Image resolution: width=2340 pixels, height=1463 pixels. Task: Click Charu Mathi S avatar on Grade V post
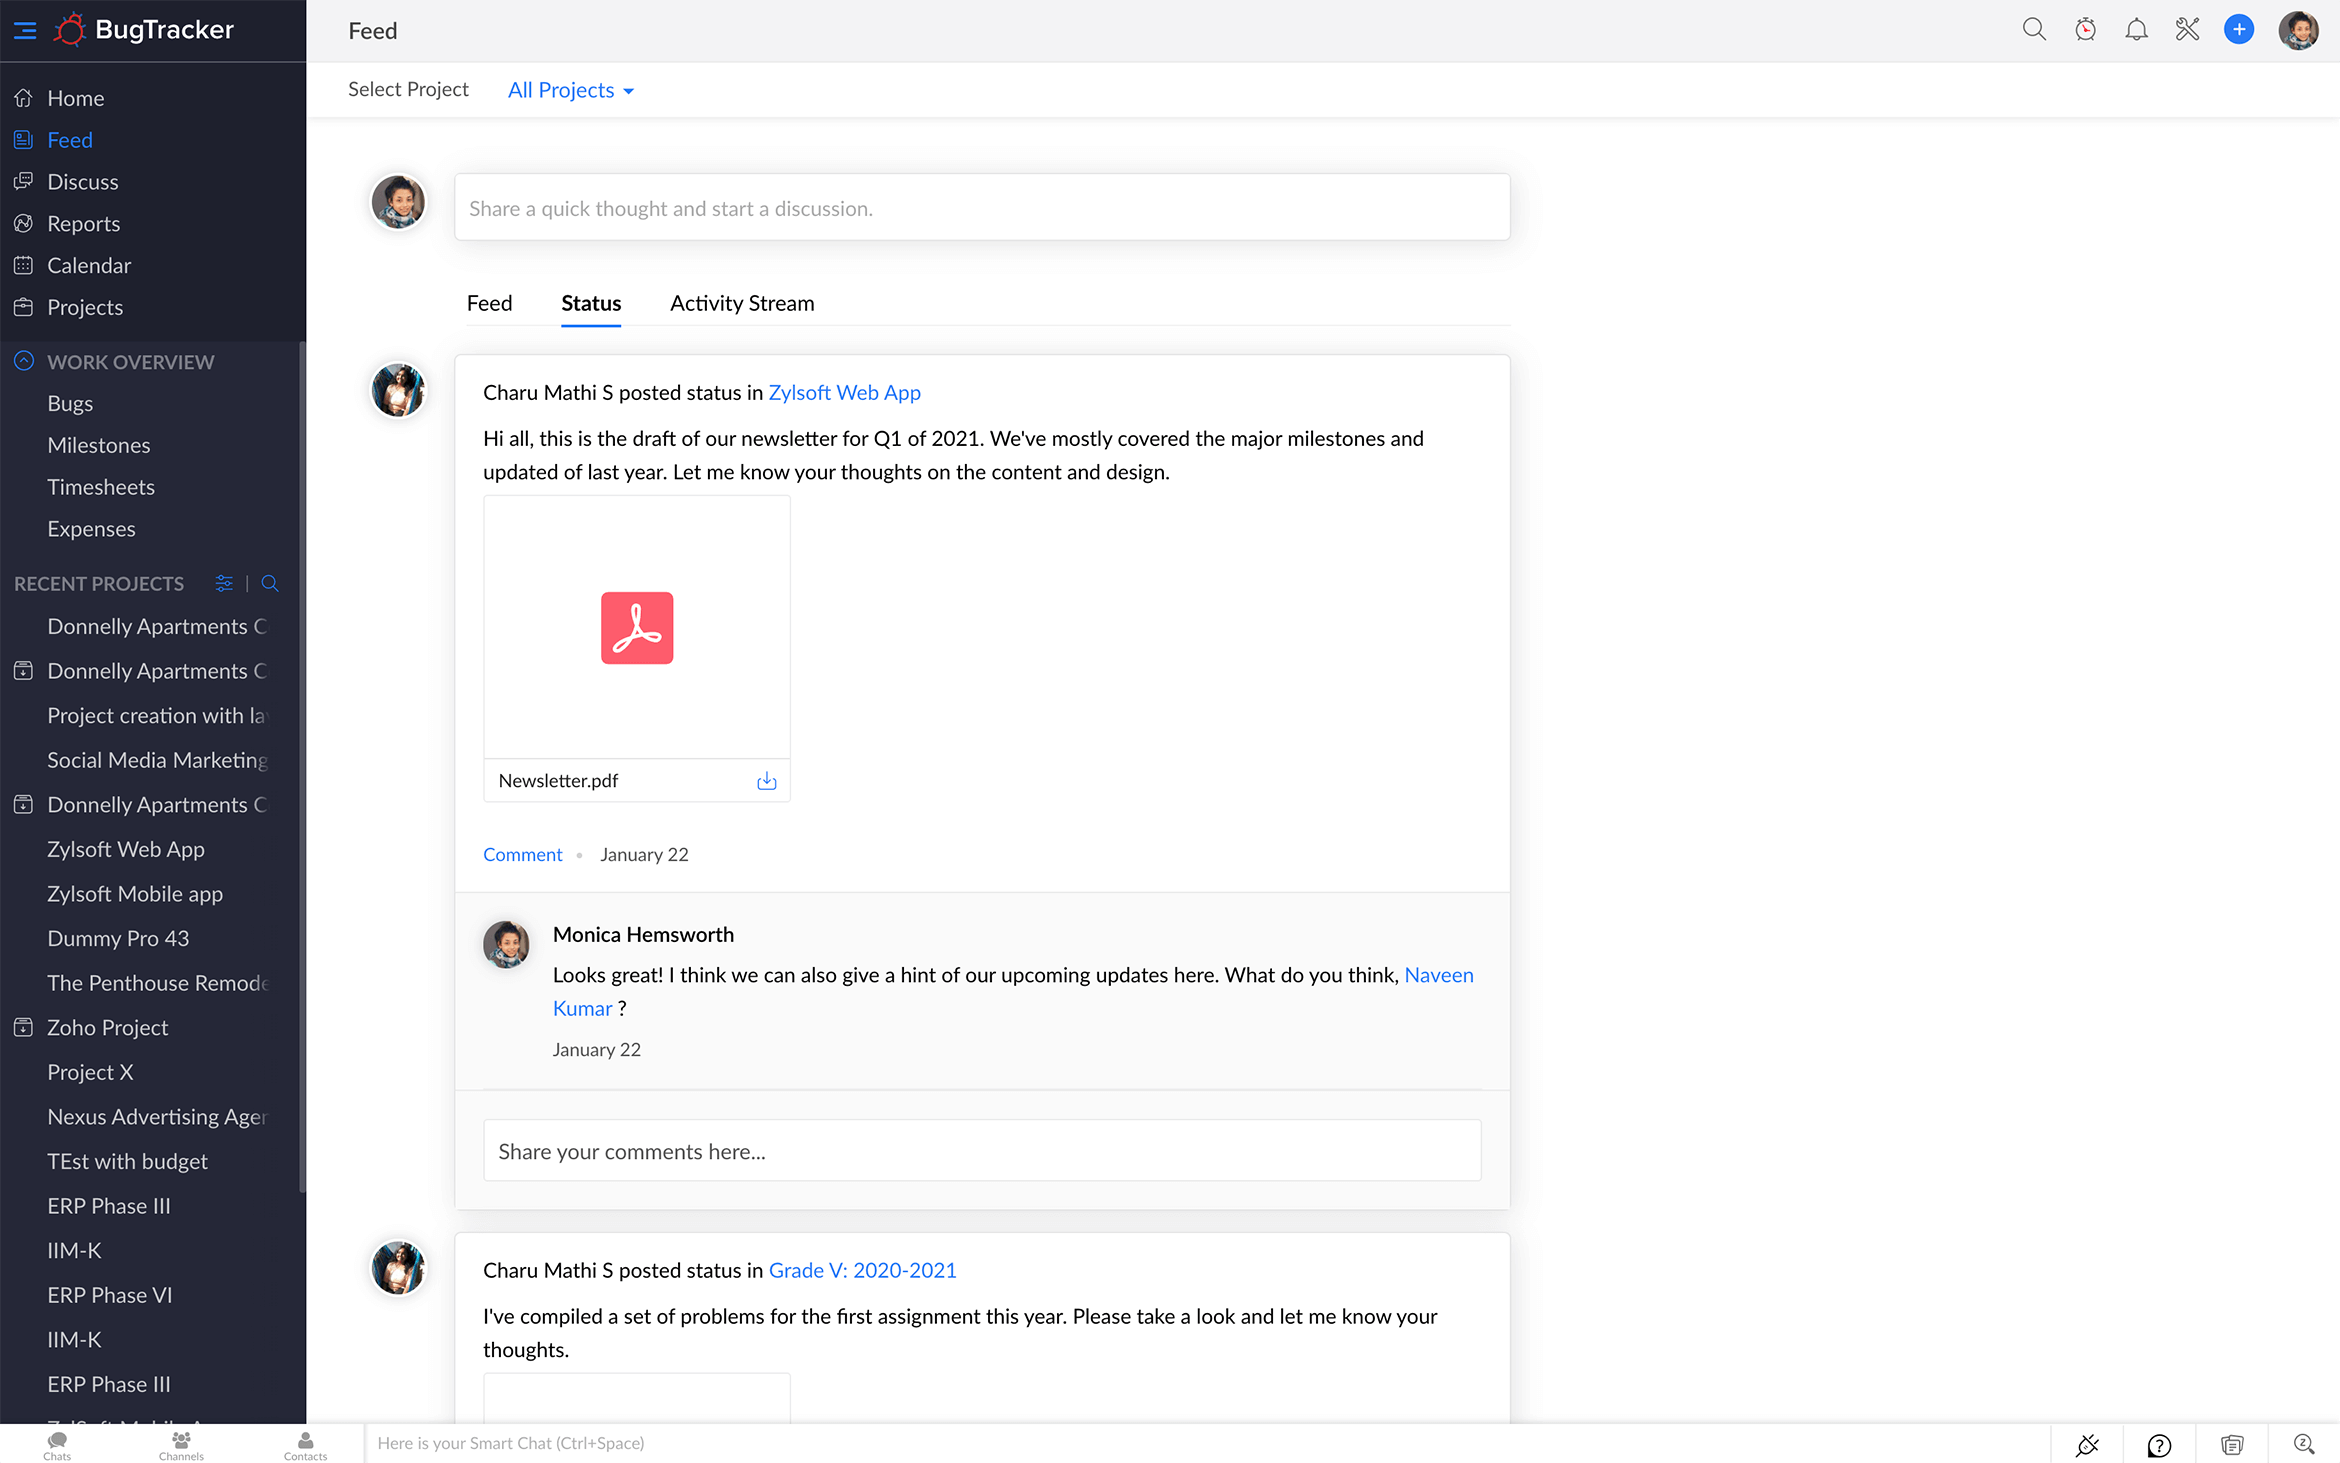pyautogui.click(x=398, y=1268)
